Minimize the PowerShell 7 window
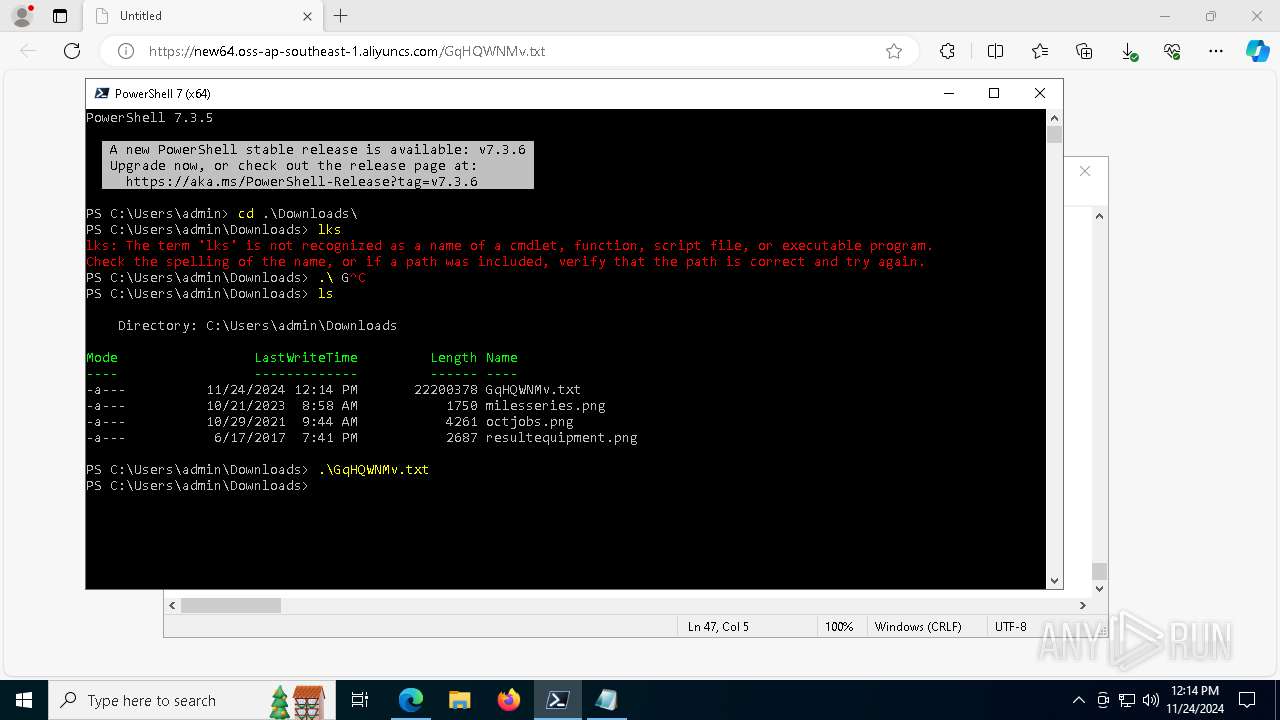Viewport: 1280px width, 720px height. (948, 93)
